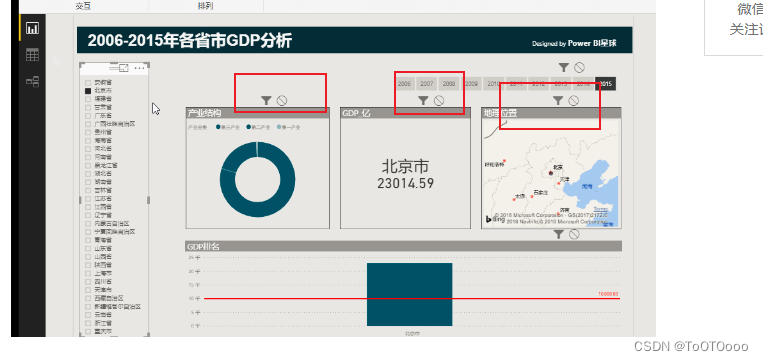Select year 2010 in the slicer
The image size is (763, 361).
493,84
